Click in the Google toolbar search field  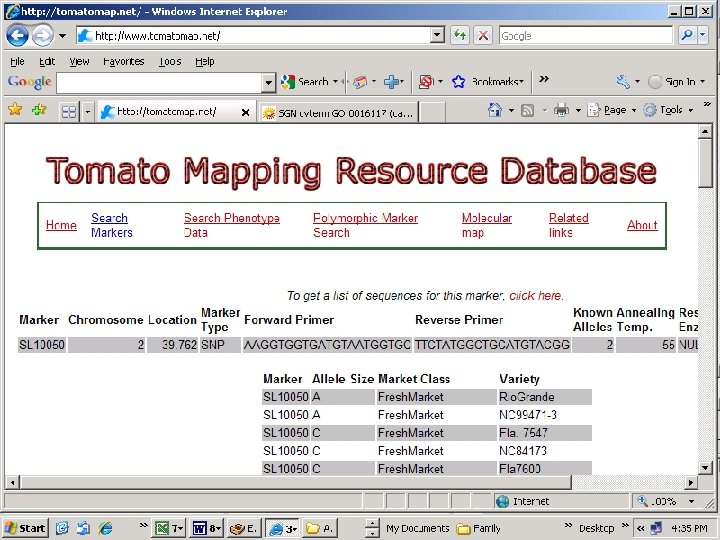[x=158, y=82]
